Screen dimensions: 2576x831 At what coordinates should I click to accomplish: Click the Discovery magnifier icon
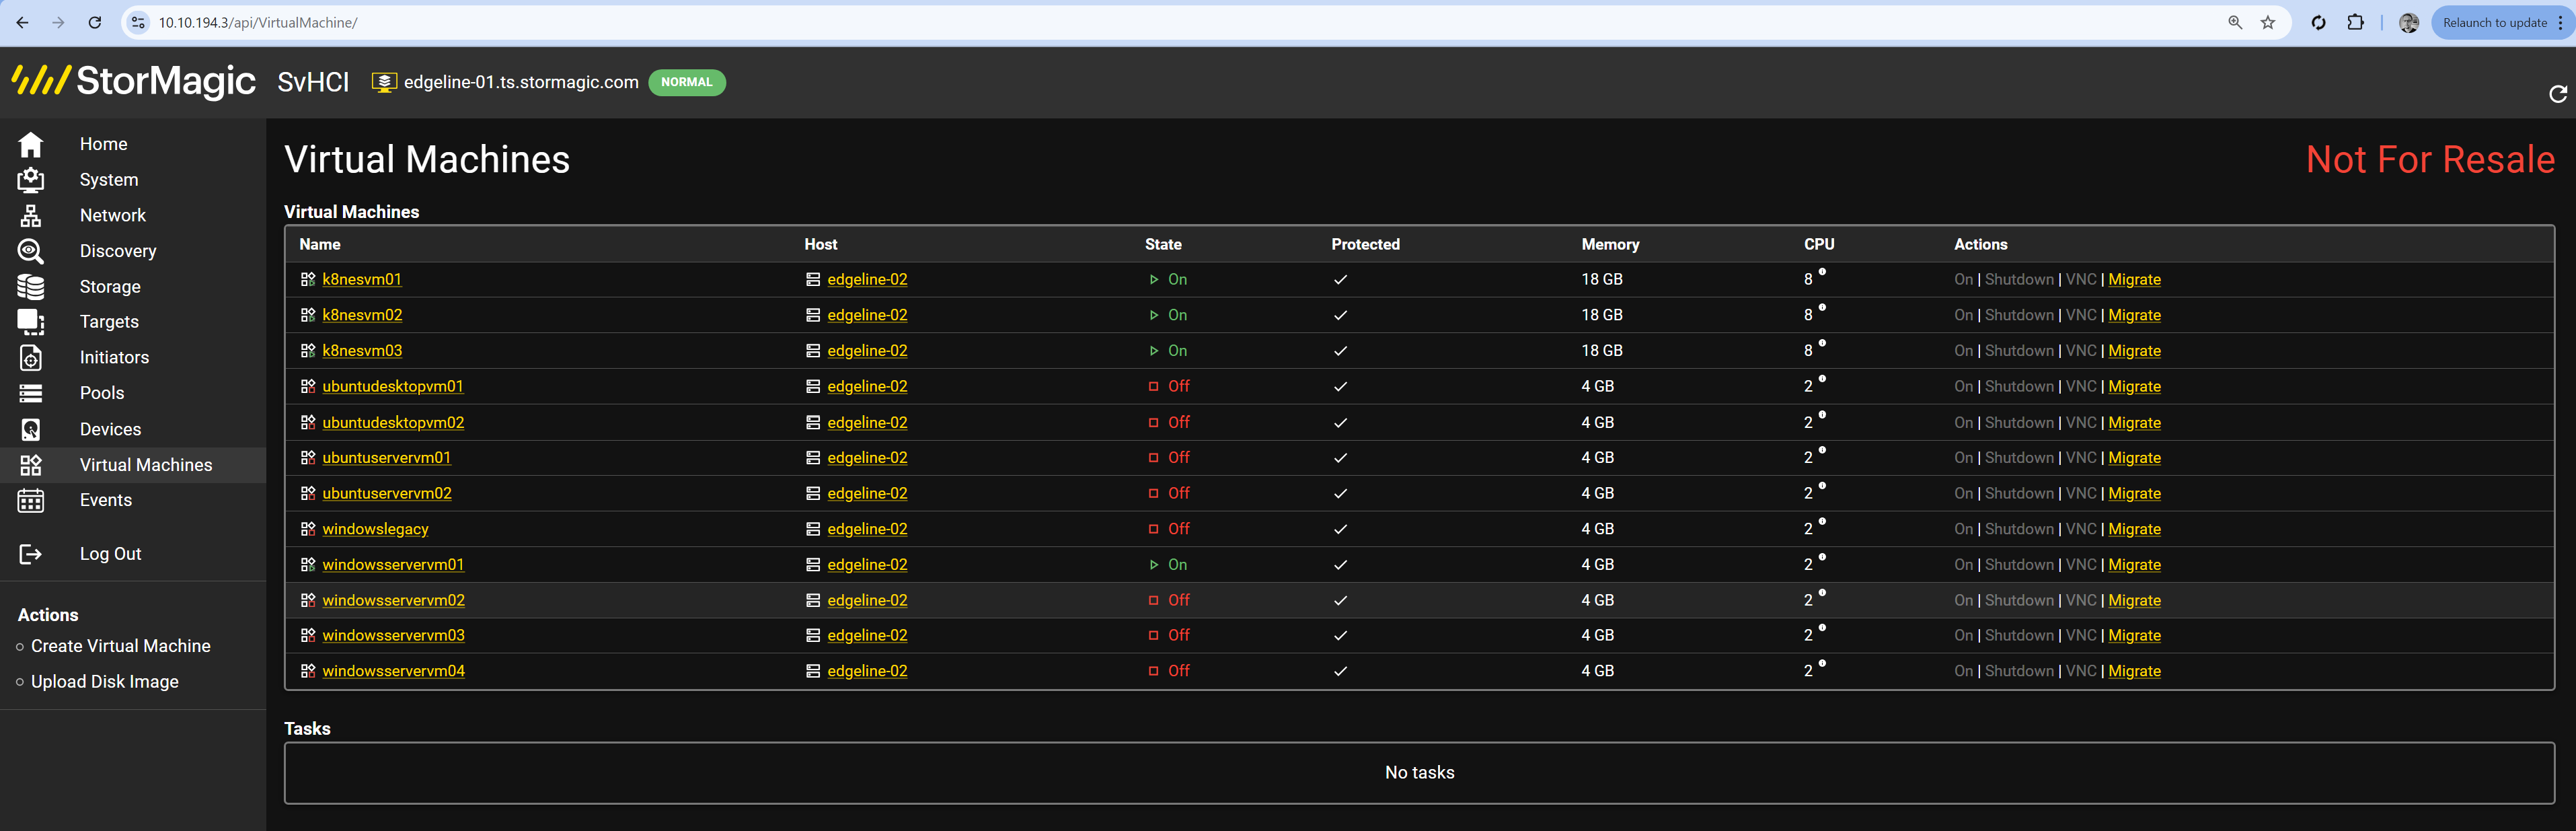[31, 251]
